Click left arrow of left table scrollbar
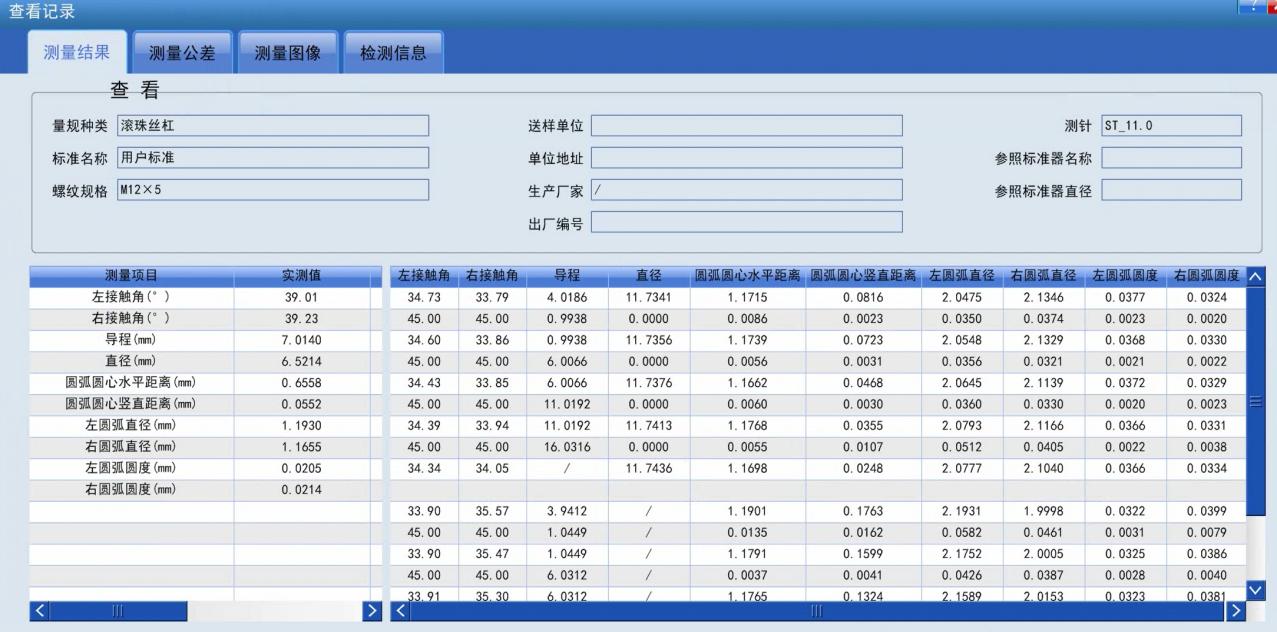This screenshot has width=1277, height=632. (x=40, y=610)
